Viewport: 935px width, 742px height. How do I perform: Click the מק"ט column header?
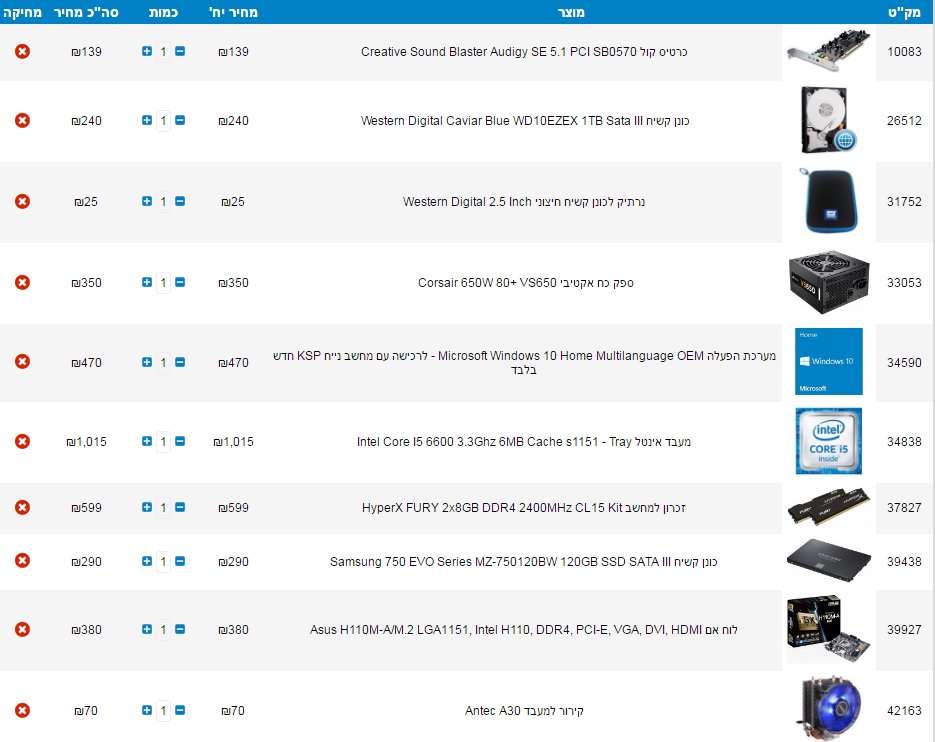904,11
